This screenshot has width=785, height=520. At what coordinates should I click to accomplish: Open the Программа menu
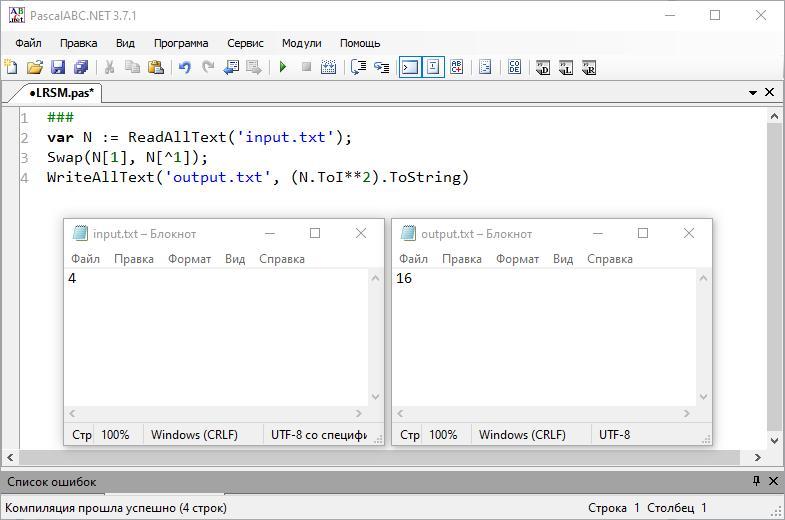coord(181,43)
